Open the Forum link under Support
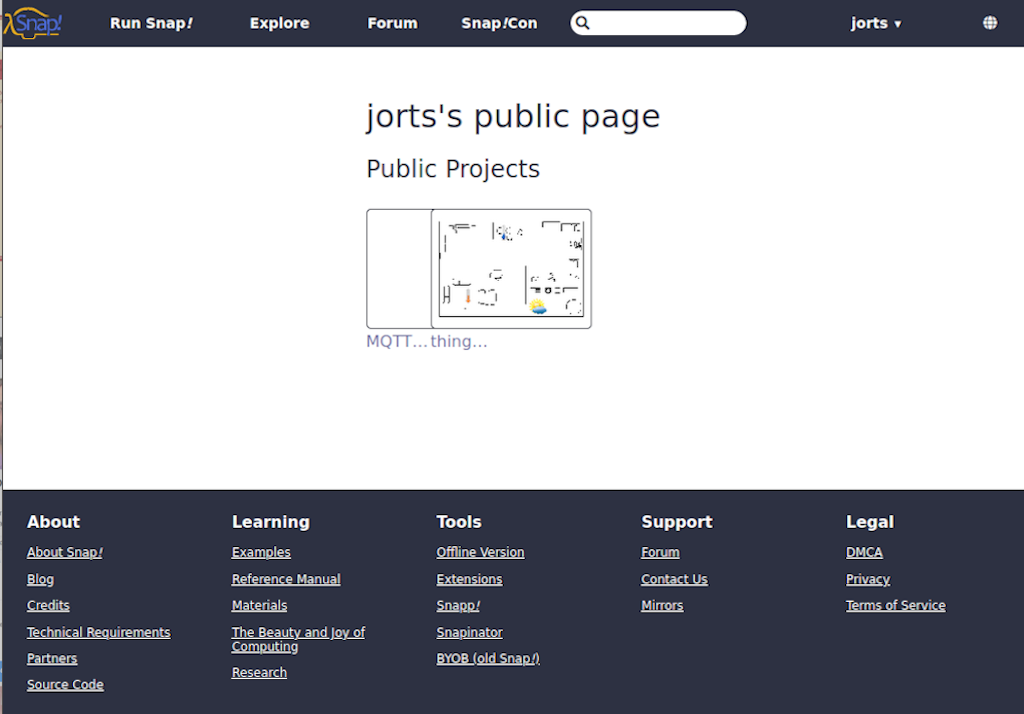 [x=660, y=553]
